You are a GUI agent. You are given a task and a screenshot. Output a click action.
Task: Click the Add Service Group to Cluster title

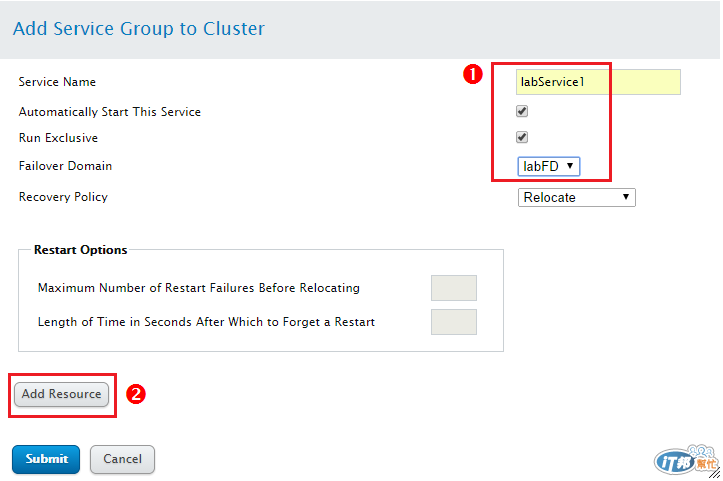[139, 28]
